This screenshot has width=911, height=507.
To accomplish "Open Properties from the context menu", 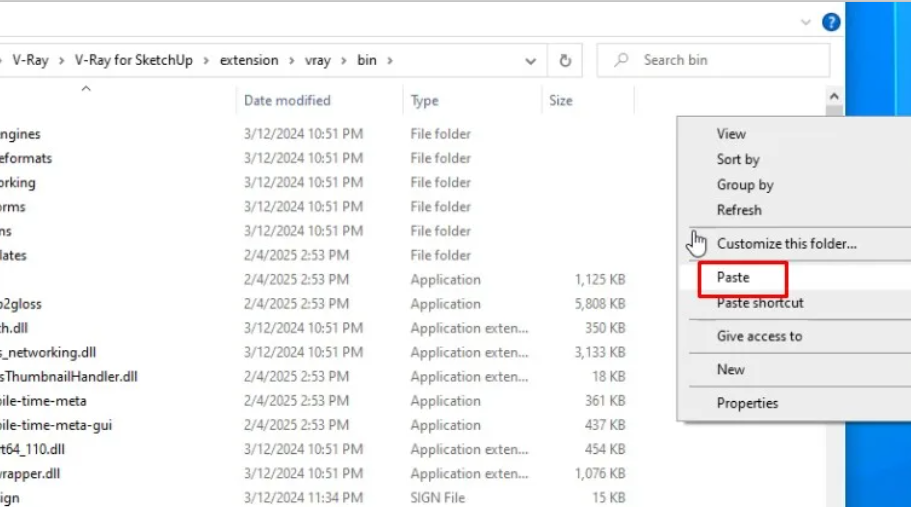I will [747, 403].
